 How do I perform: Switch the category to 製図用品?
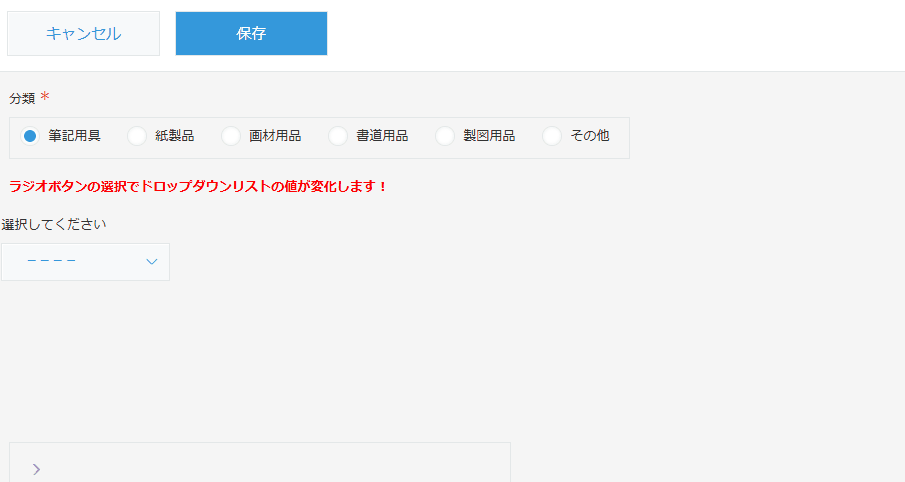pos(488,136)
